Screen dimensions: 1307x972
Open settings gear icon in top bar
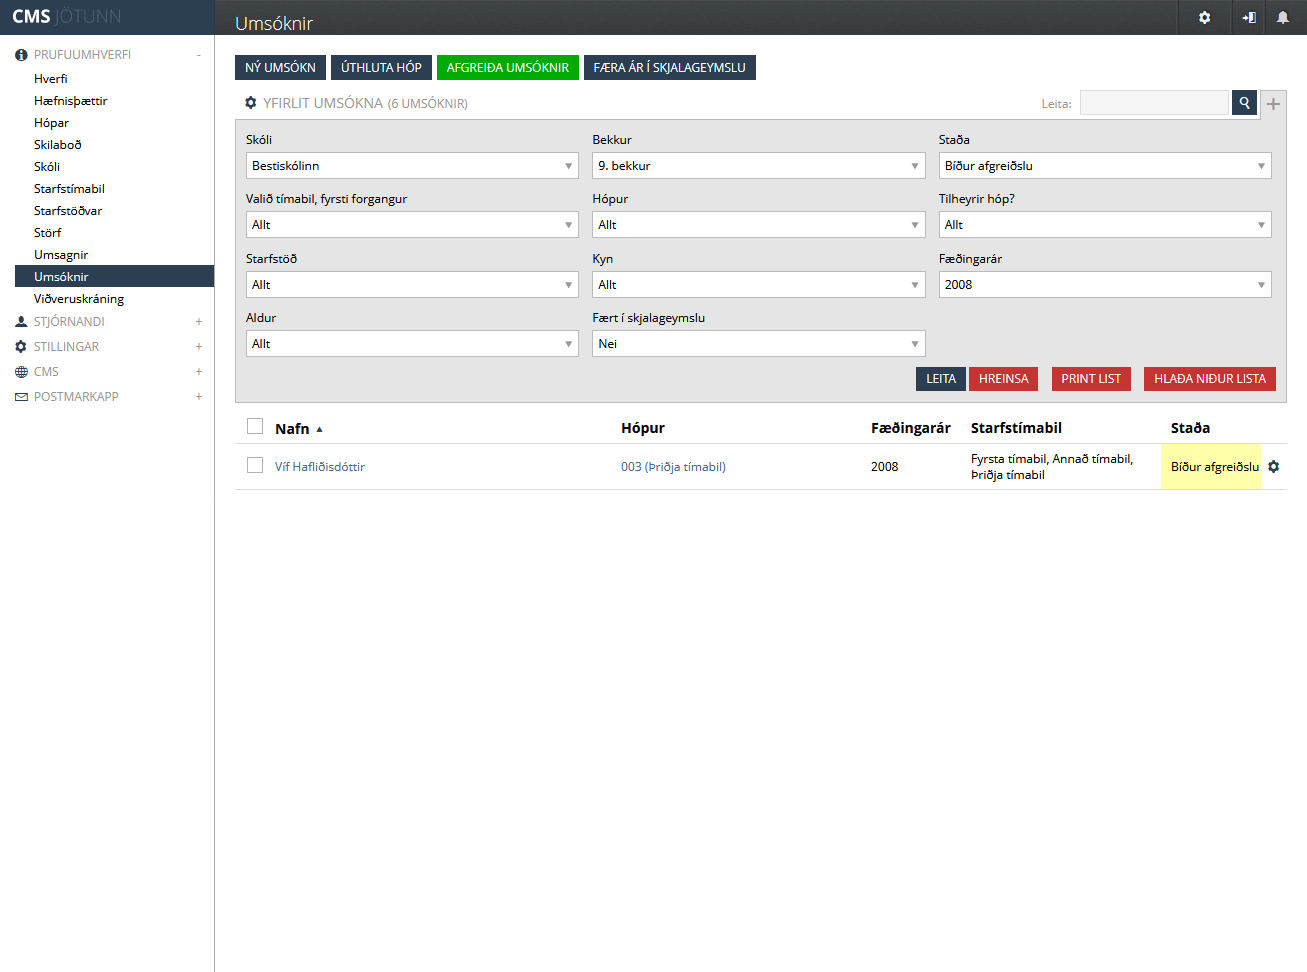tap(1204, 17)
